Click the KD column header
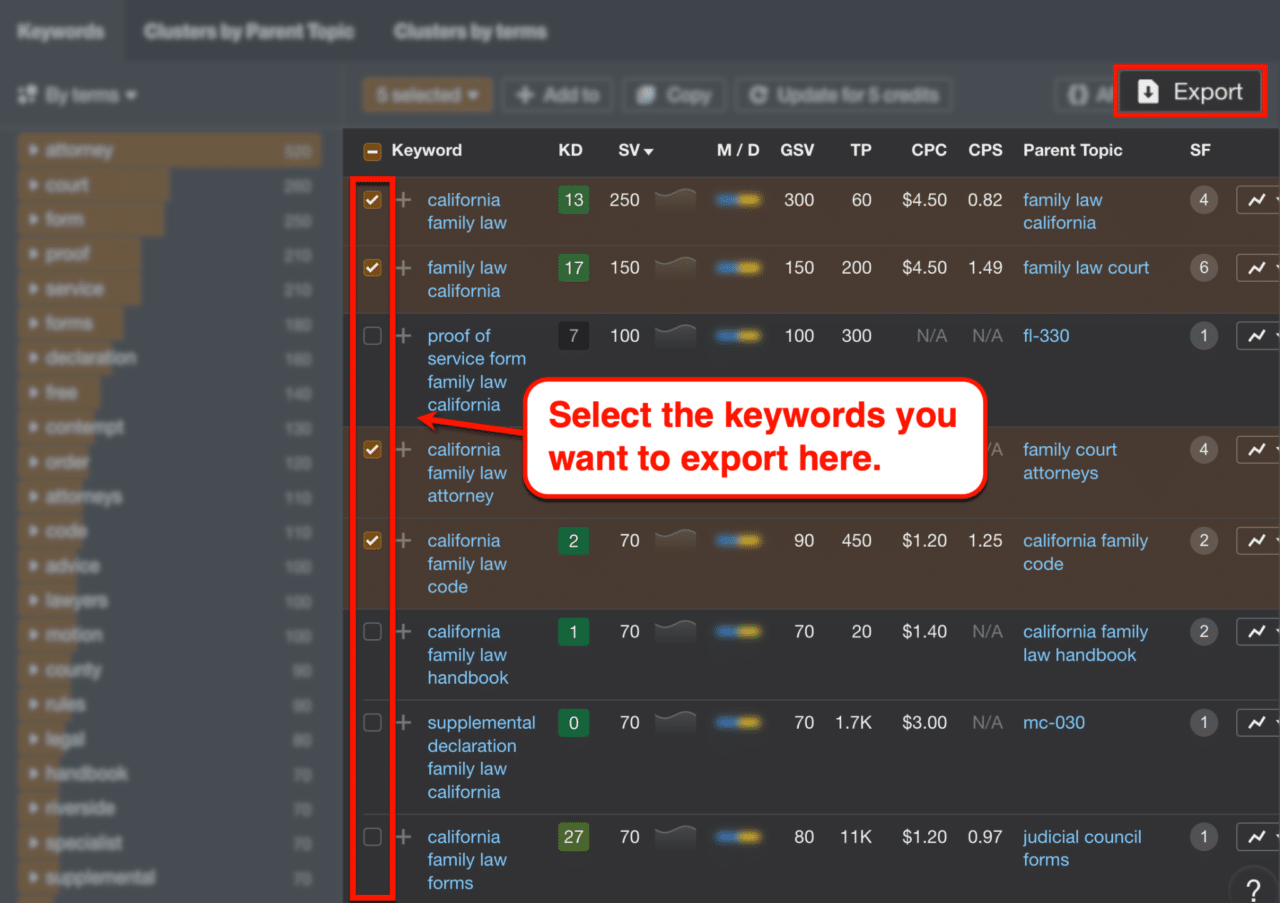The width and height of the screenshot is (1280, 903). [x=570, y=150]
